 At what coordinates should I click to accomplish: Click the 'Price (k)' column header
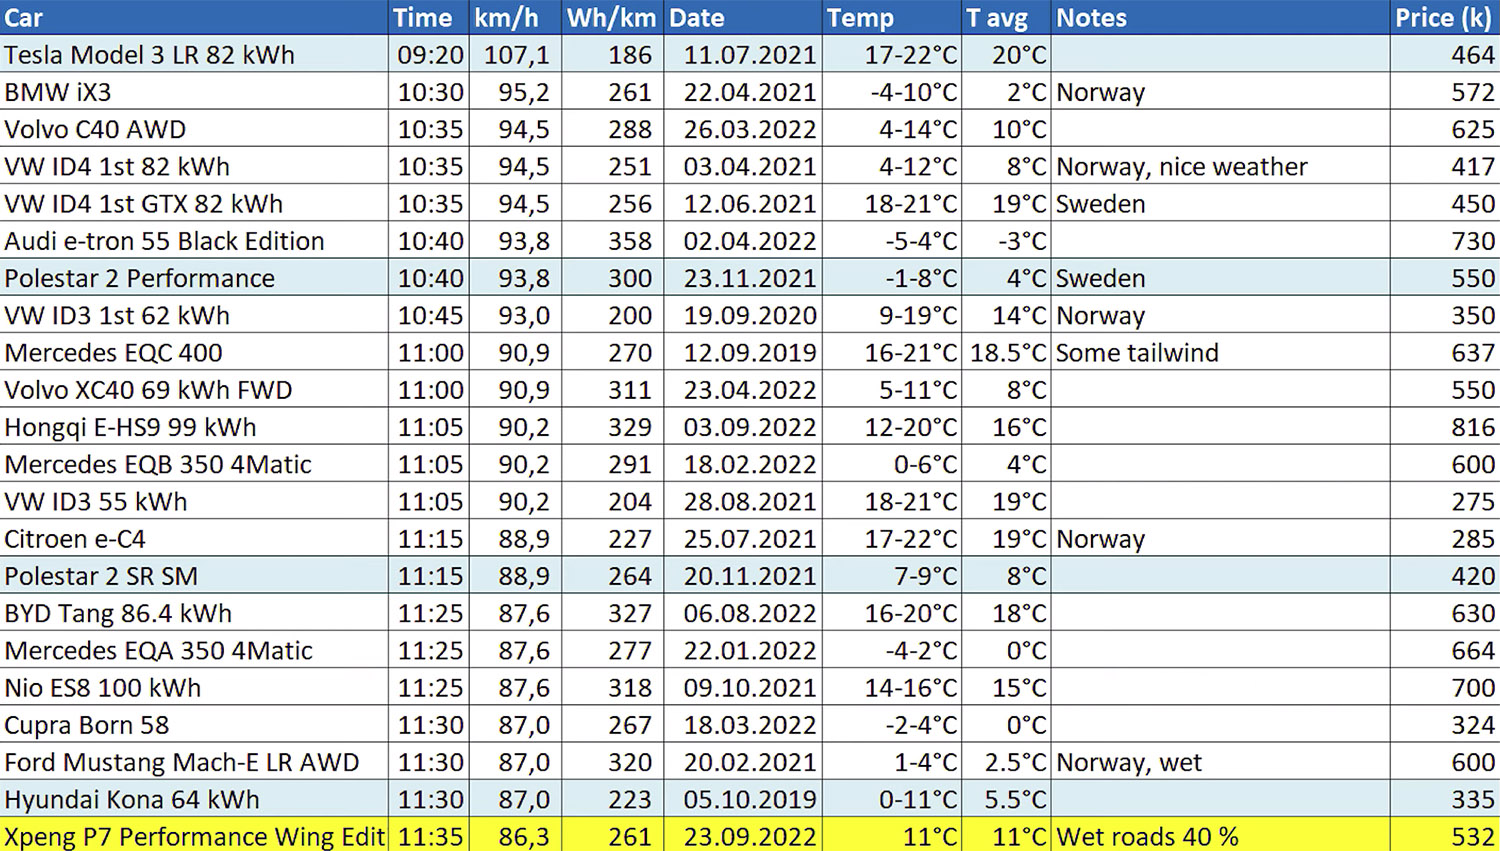pos(1446,17)
